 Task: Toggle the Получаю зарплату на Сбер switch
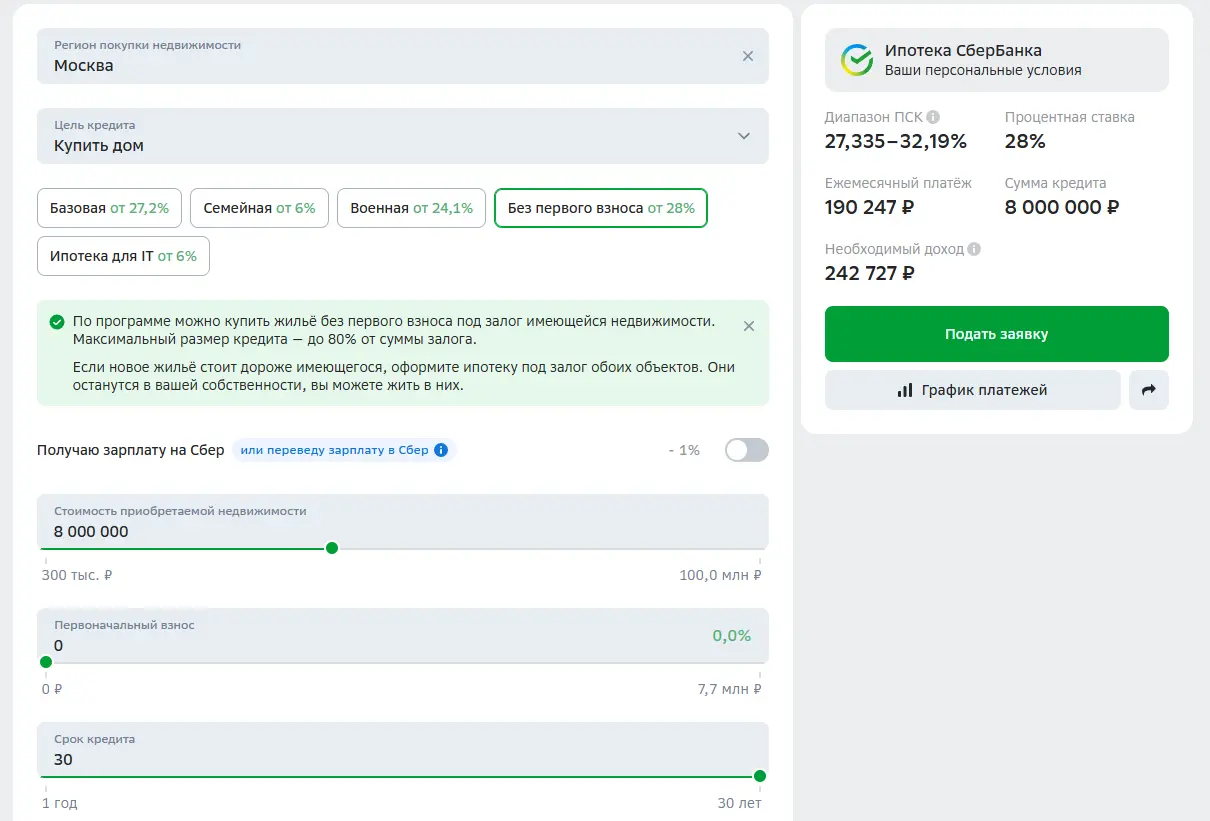coord(747,450)
